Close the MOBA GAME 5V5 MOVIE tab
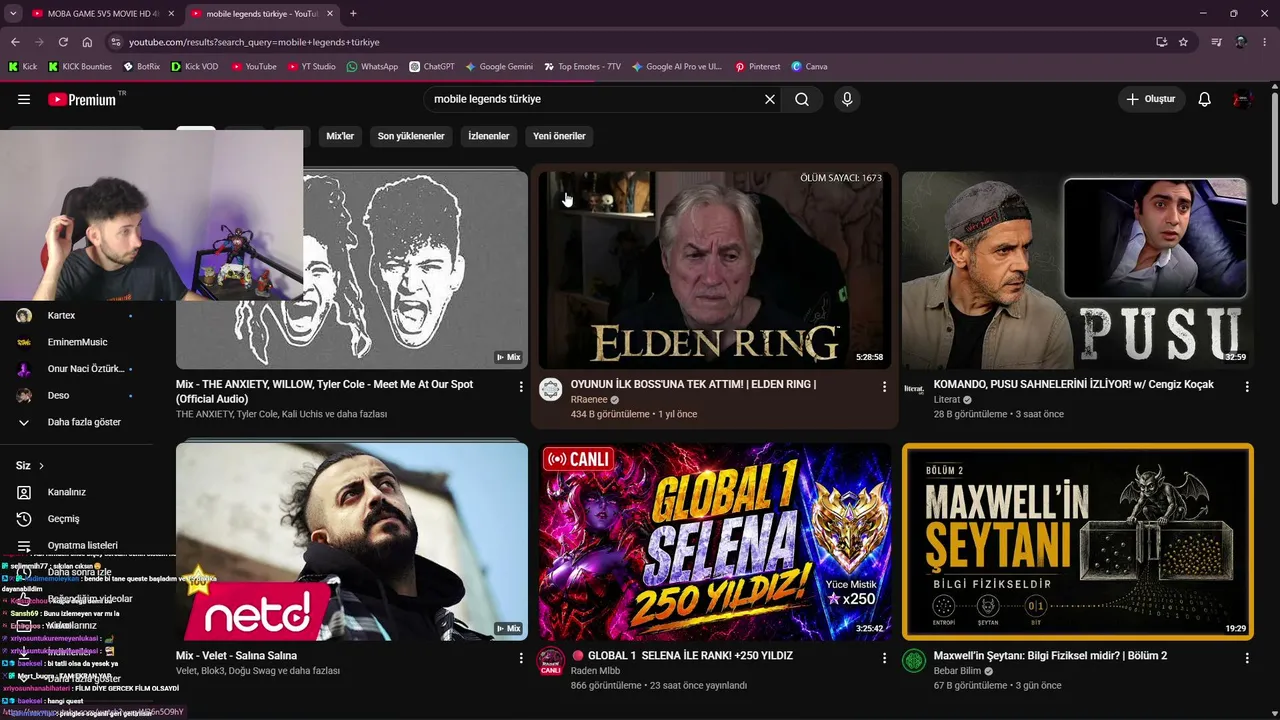The height and width of the screenshot is (720, 1280). [171, 13]
